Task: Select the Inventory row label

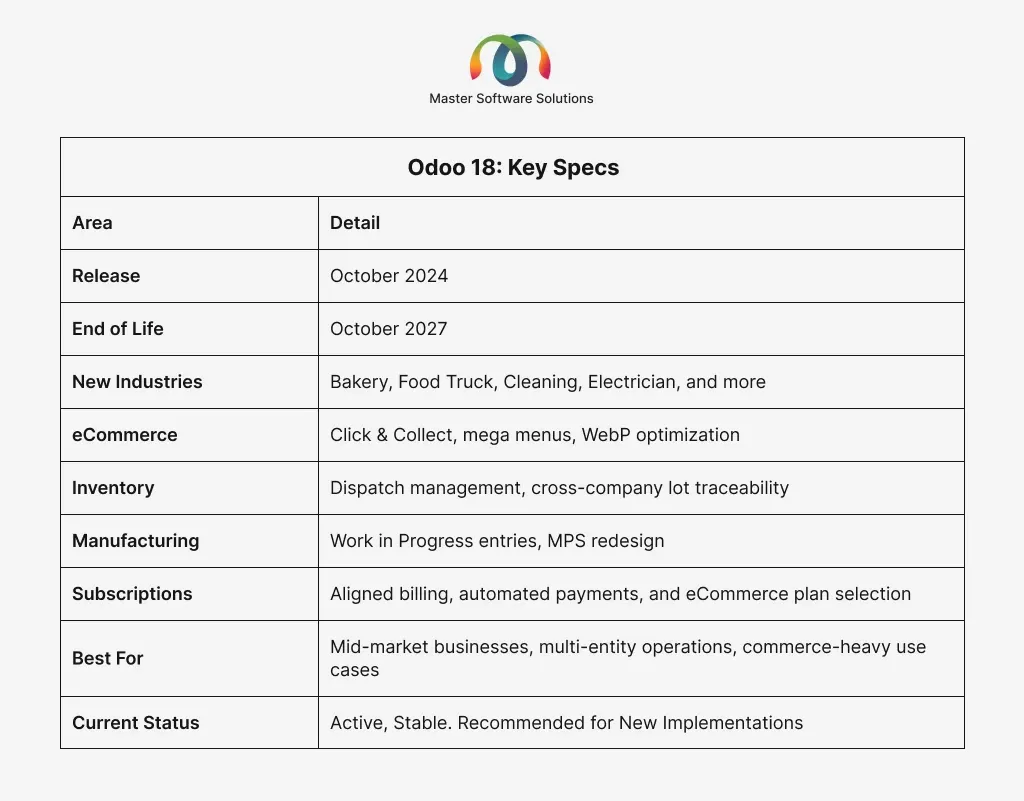Action: [x=113, y=488]
